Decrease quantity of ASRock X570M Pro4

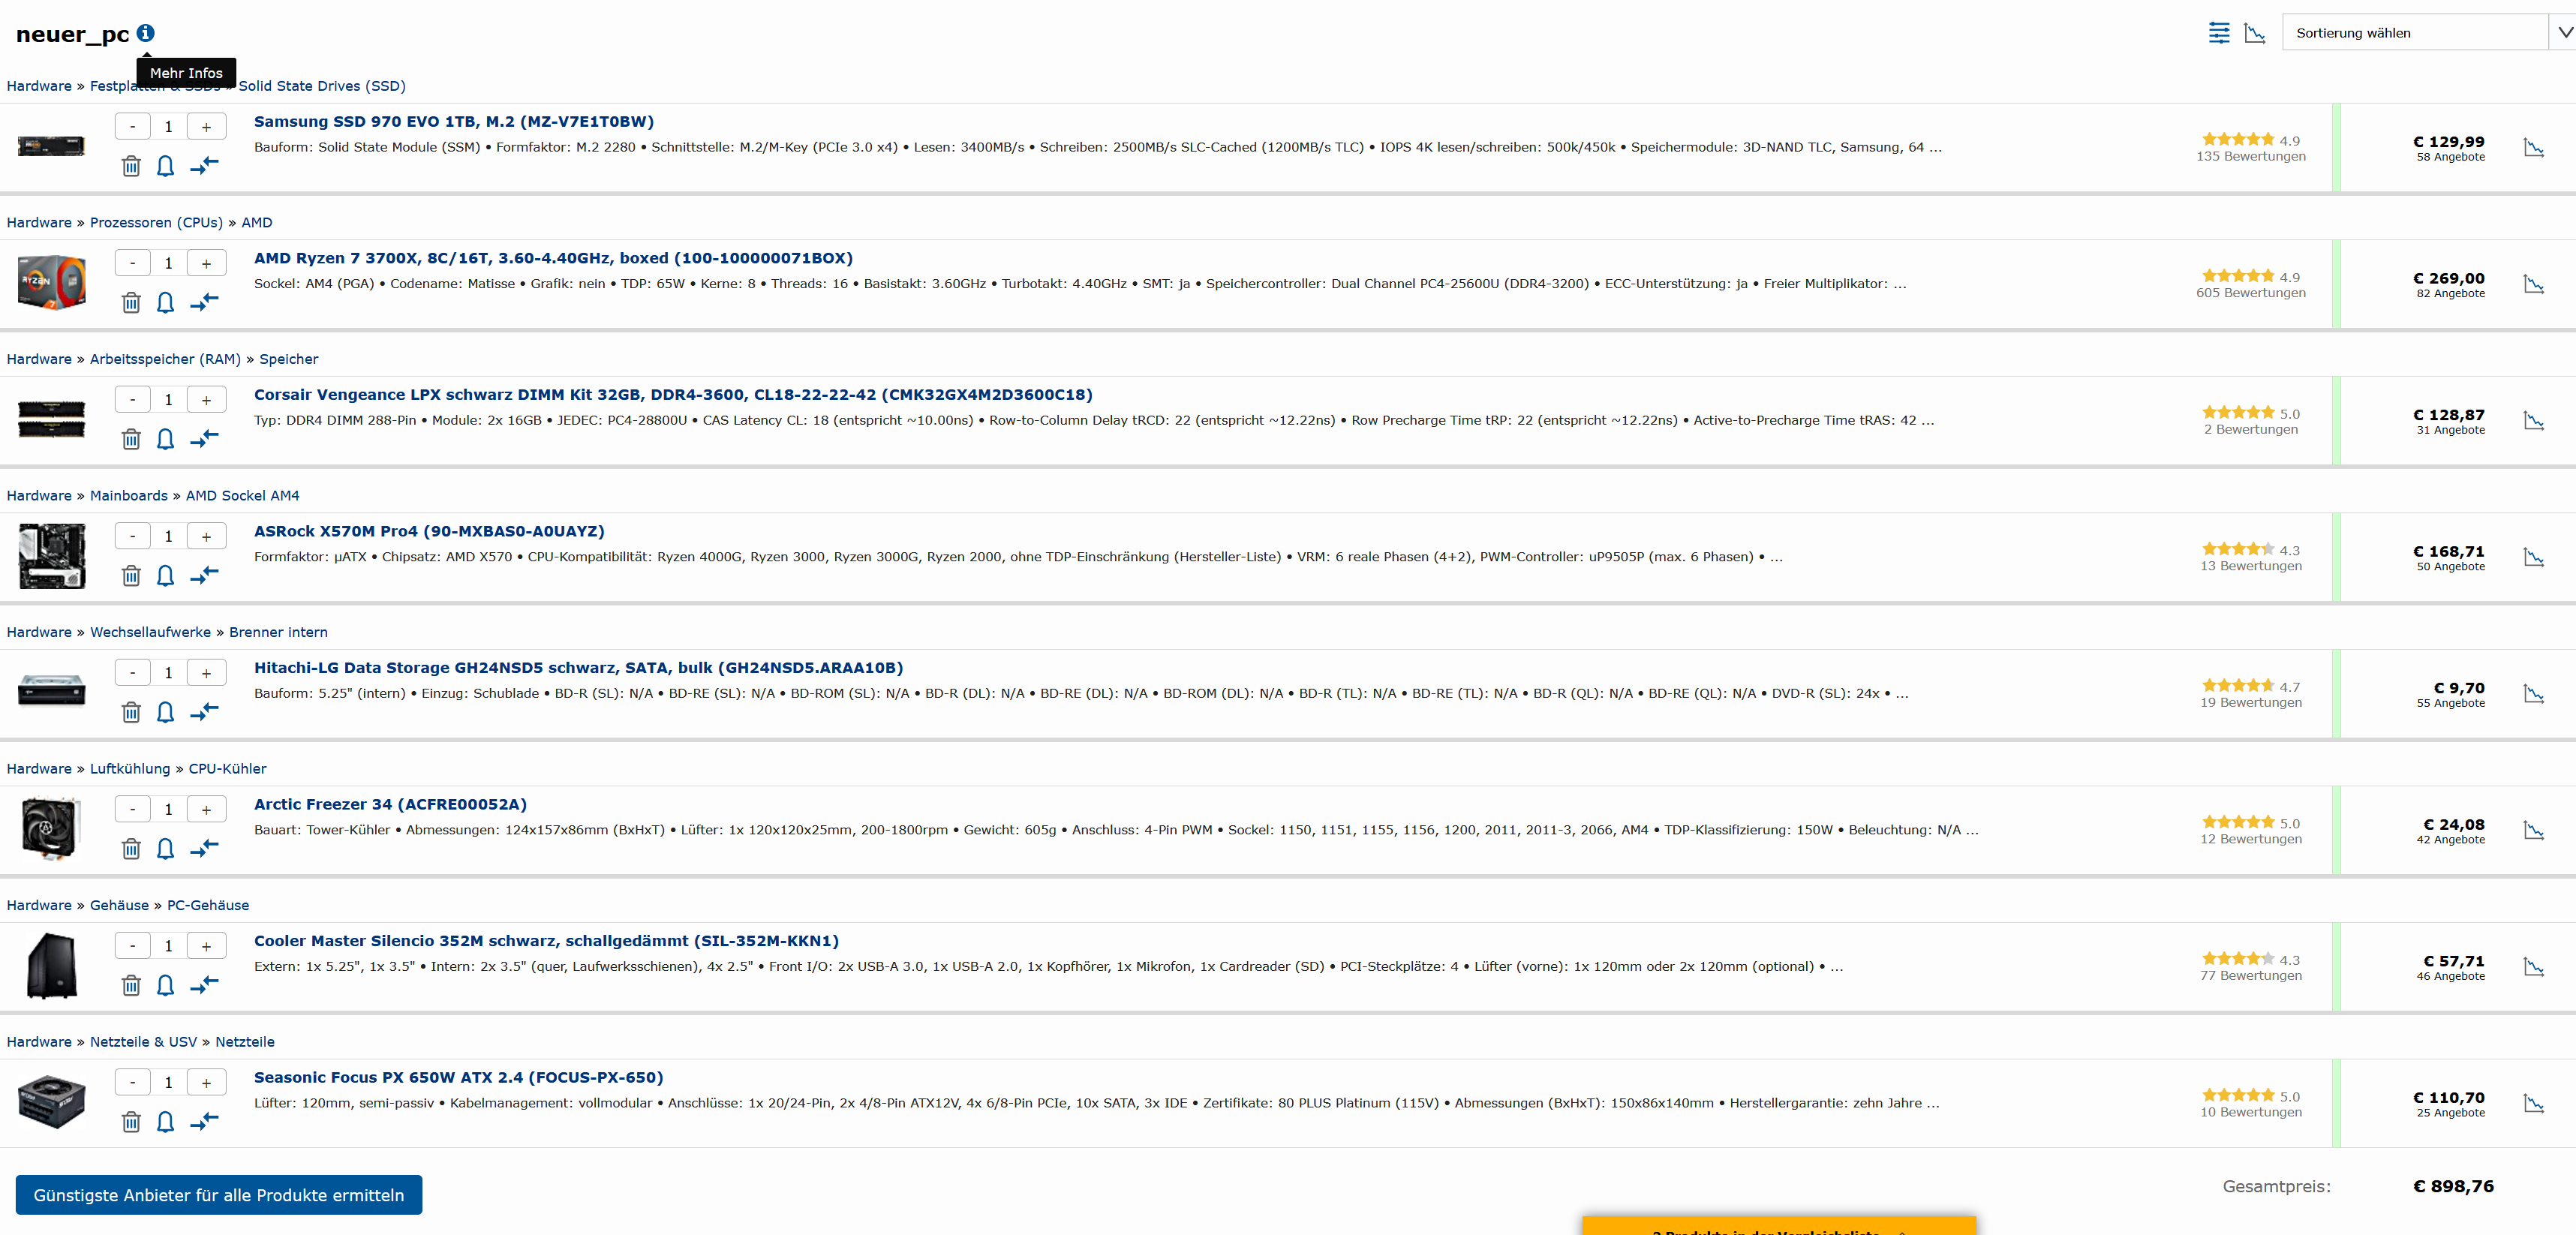point(132,536)
